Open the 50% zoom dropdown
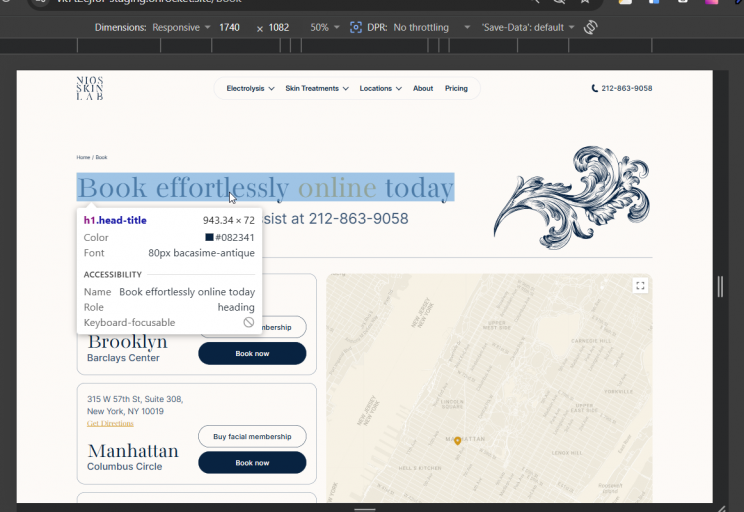Image resolution: width=744 pixels, height=512 pixels. [x=325, y=28]
